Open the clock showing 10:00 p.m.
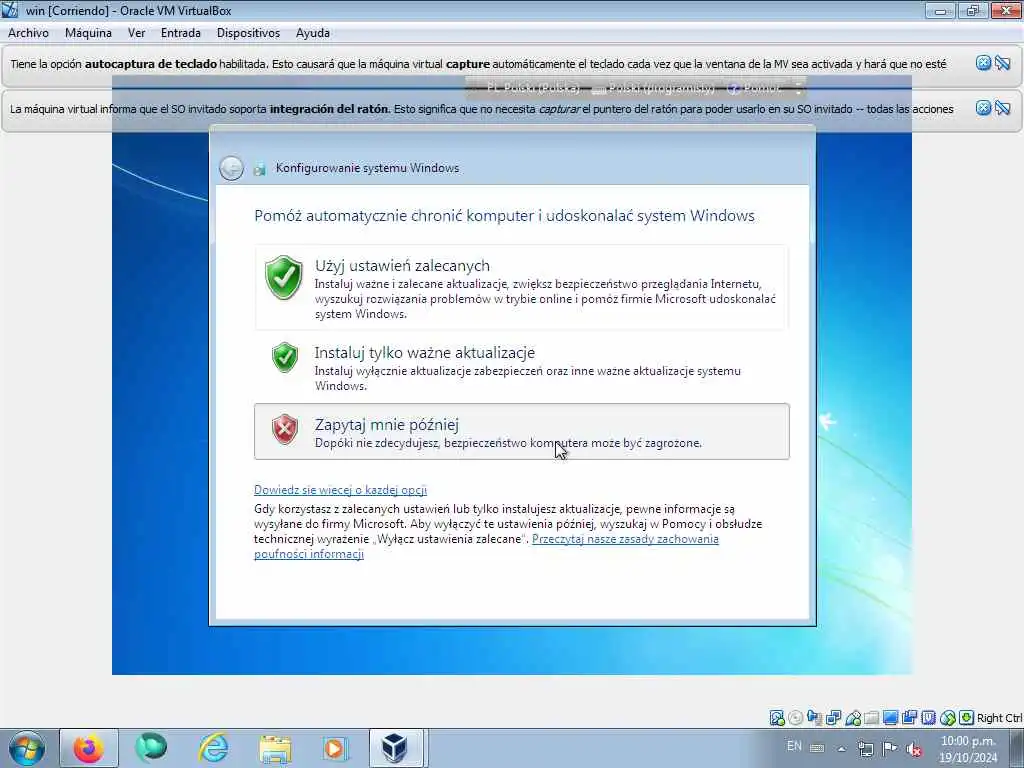Viewport: 1024px width, 768px height. [968, 749]
